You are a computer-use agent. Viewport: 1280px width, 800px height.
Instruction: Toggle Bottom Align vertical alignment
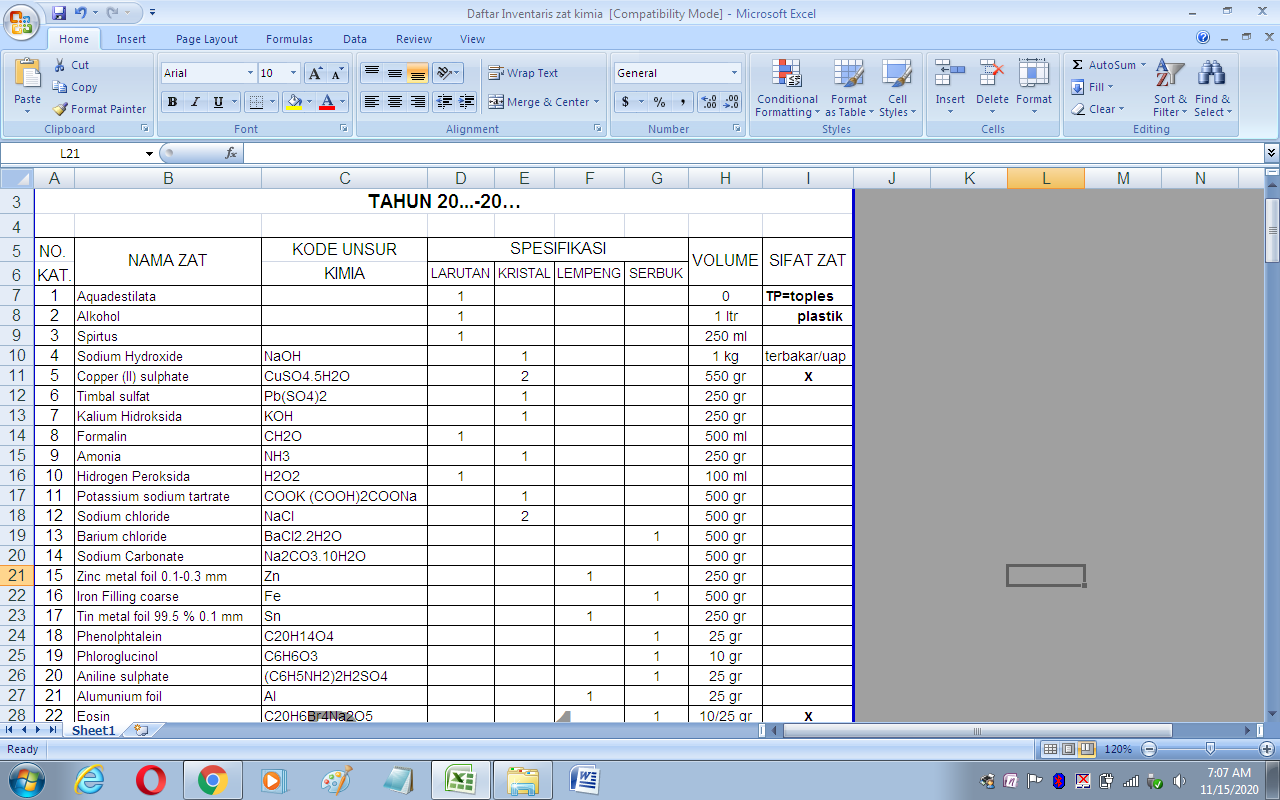(x=418, y=73)
